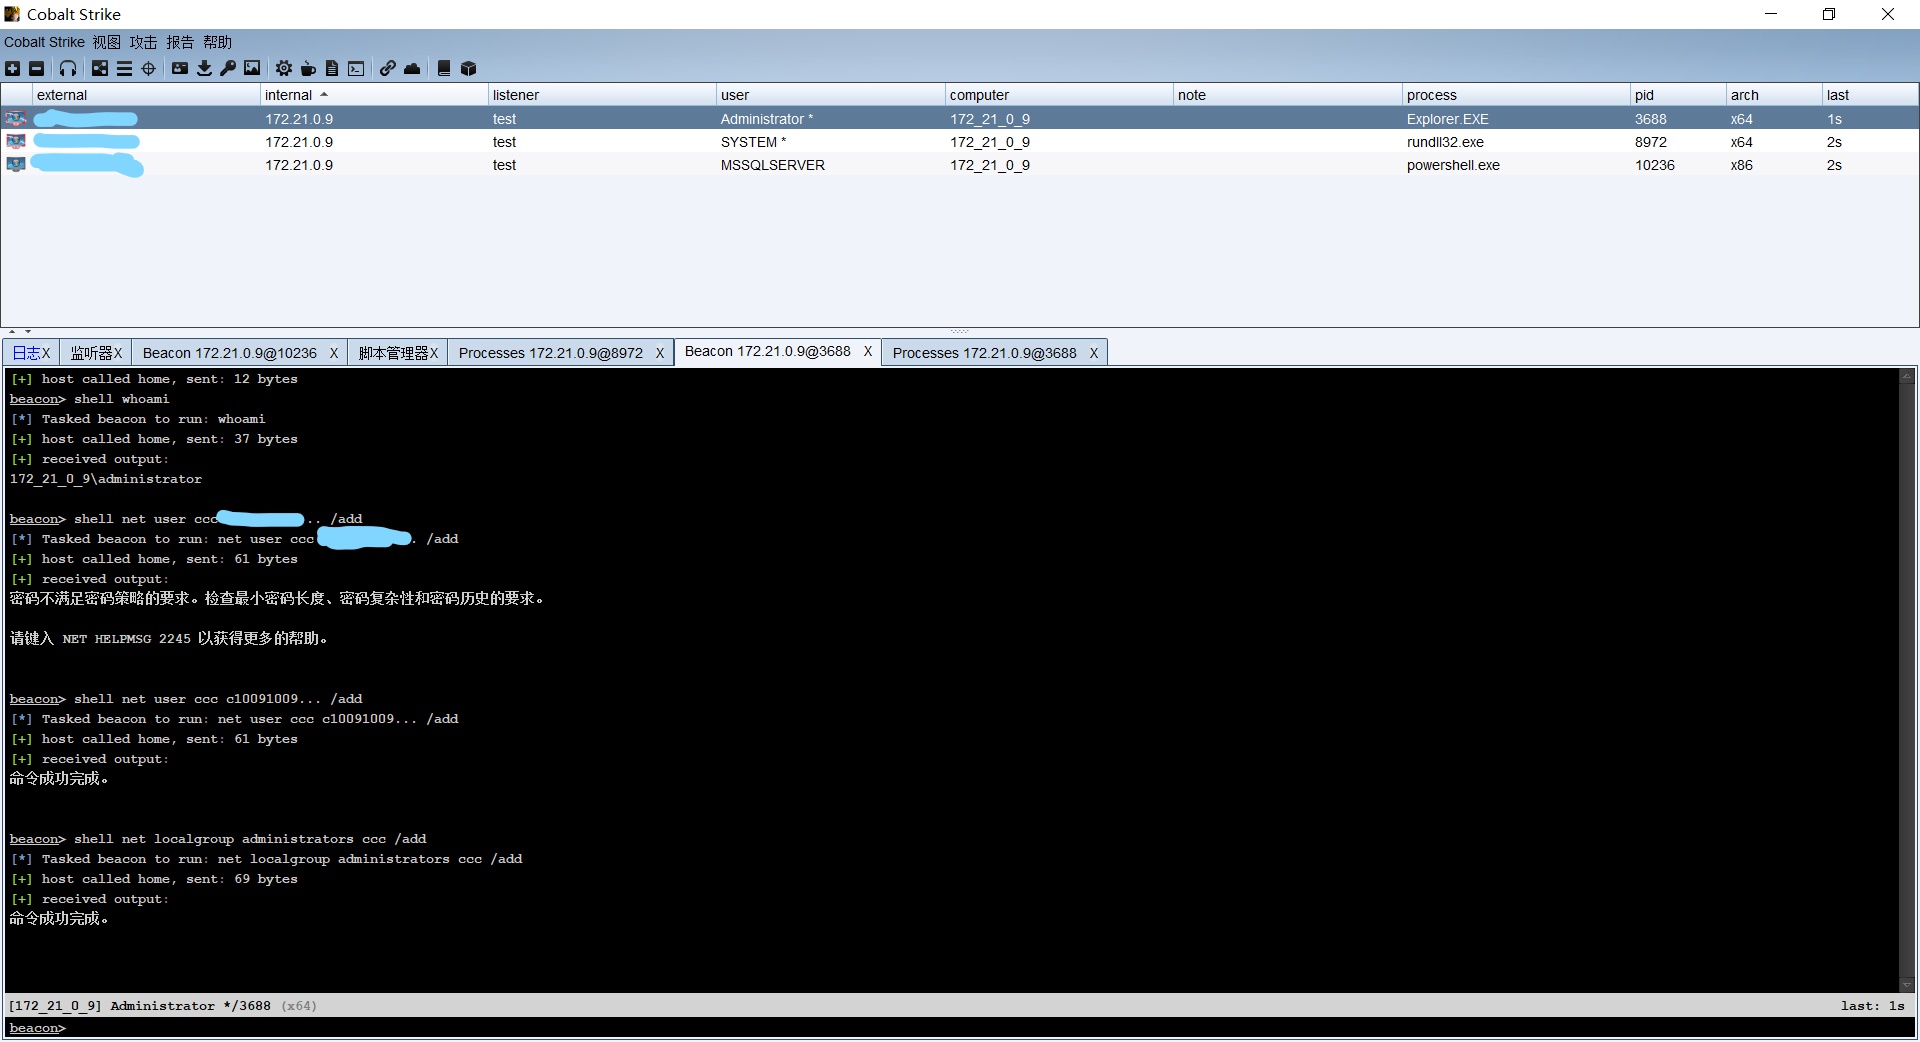This screenshot has width=1920, height=1042.
Task: Open the Downloaded Files arrow icon
Action: (204, 68)
